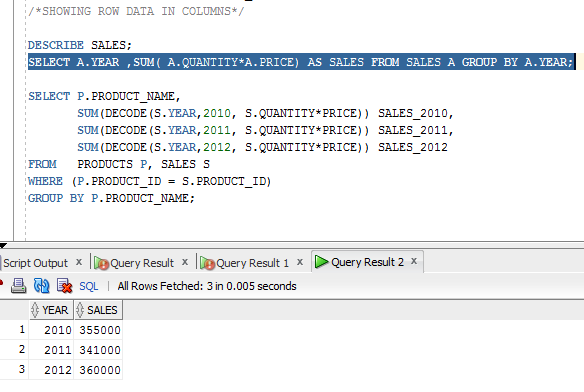Click the SQL link in results toolbar
Image resolution: width=584 pixels, height=392 pixels.
click(x=89, y=286)
